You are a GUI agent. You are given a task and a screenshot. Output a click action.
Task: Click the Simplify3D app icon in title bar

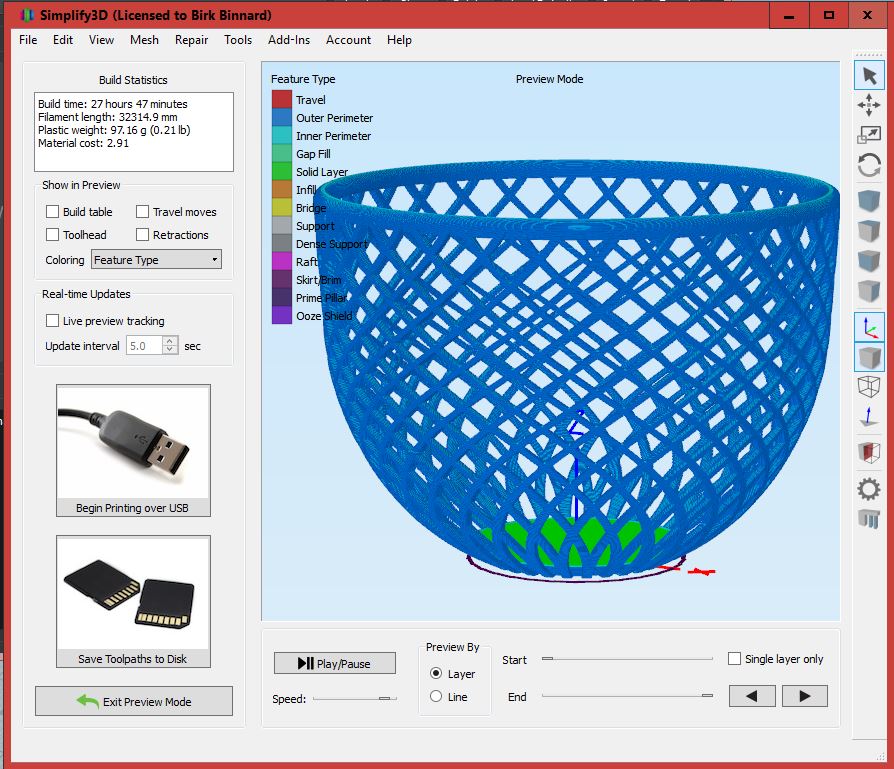click(x=26, y=15)
